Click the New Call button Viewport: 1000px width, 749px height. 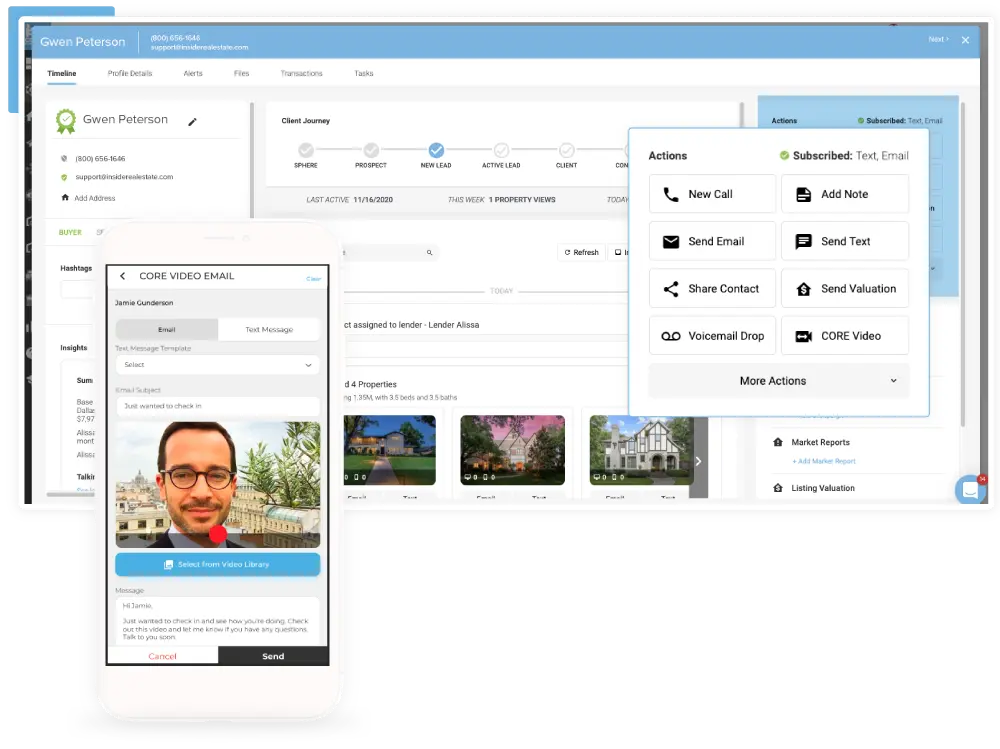click(x=712, y=194)
